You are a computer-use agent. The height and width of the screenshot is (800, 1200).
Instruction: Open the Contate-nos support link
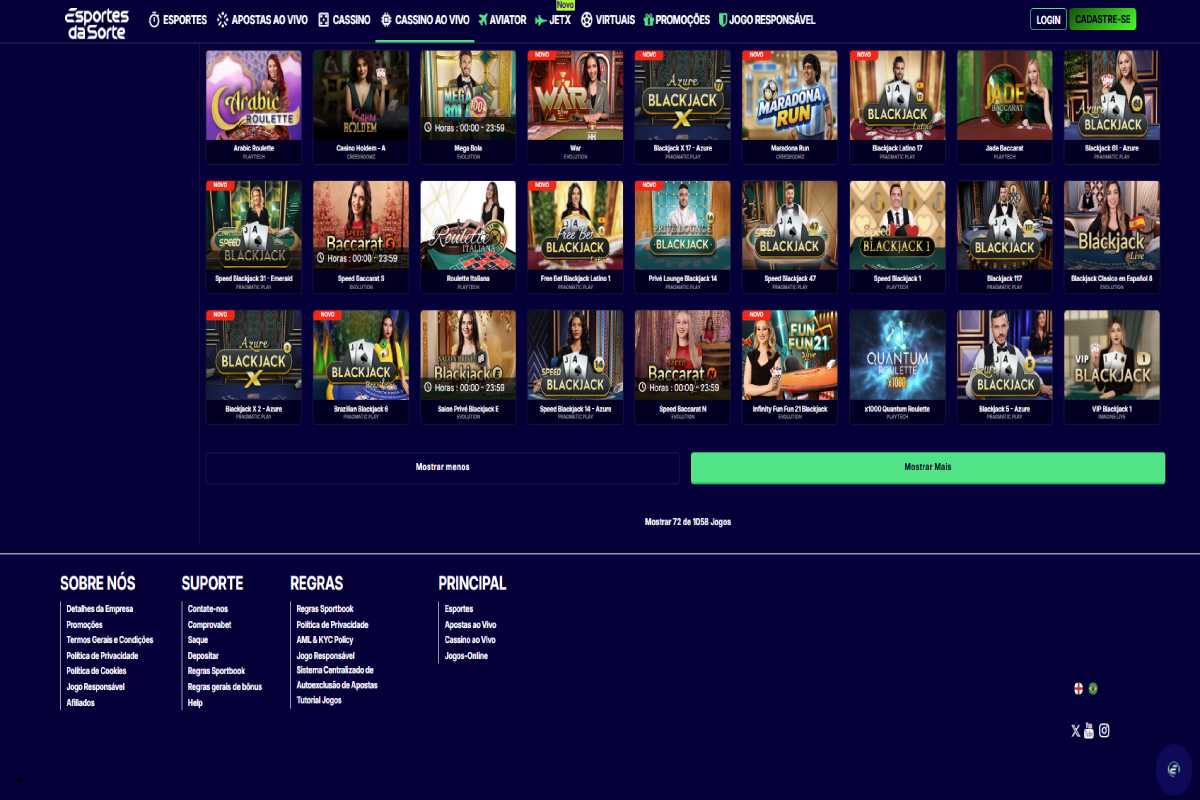click(x=208, y=609)
